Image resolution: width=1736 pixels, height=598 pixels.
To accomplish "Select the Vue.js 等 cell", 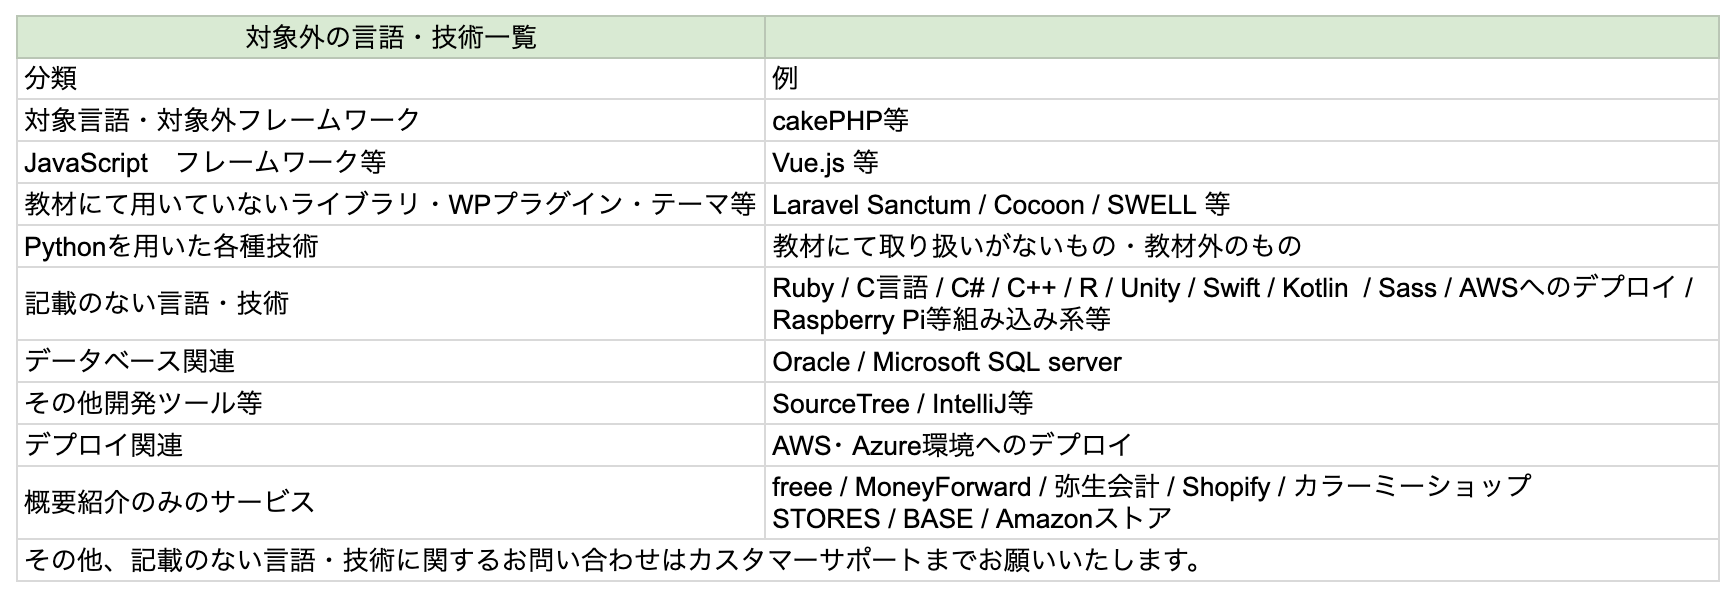I will [x=1242, y=162].
